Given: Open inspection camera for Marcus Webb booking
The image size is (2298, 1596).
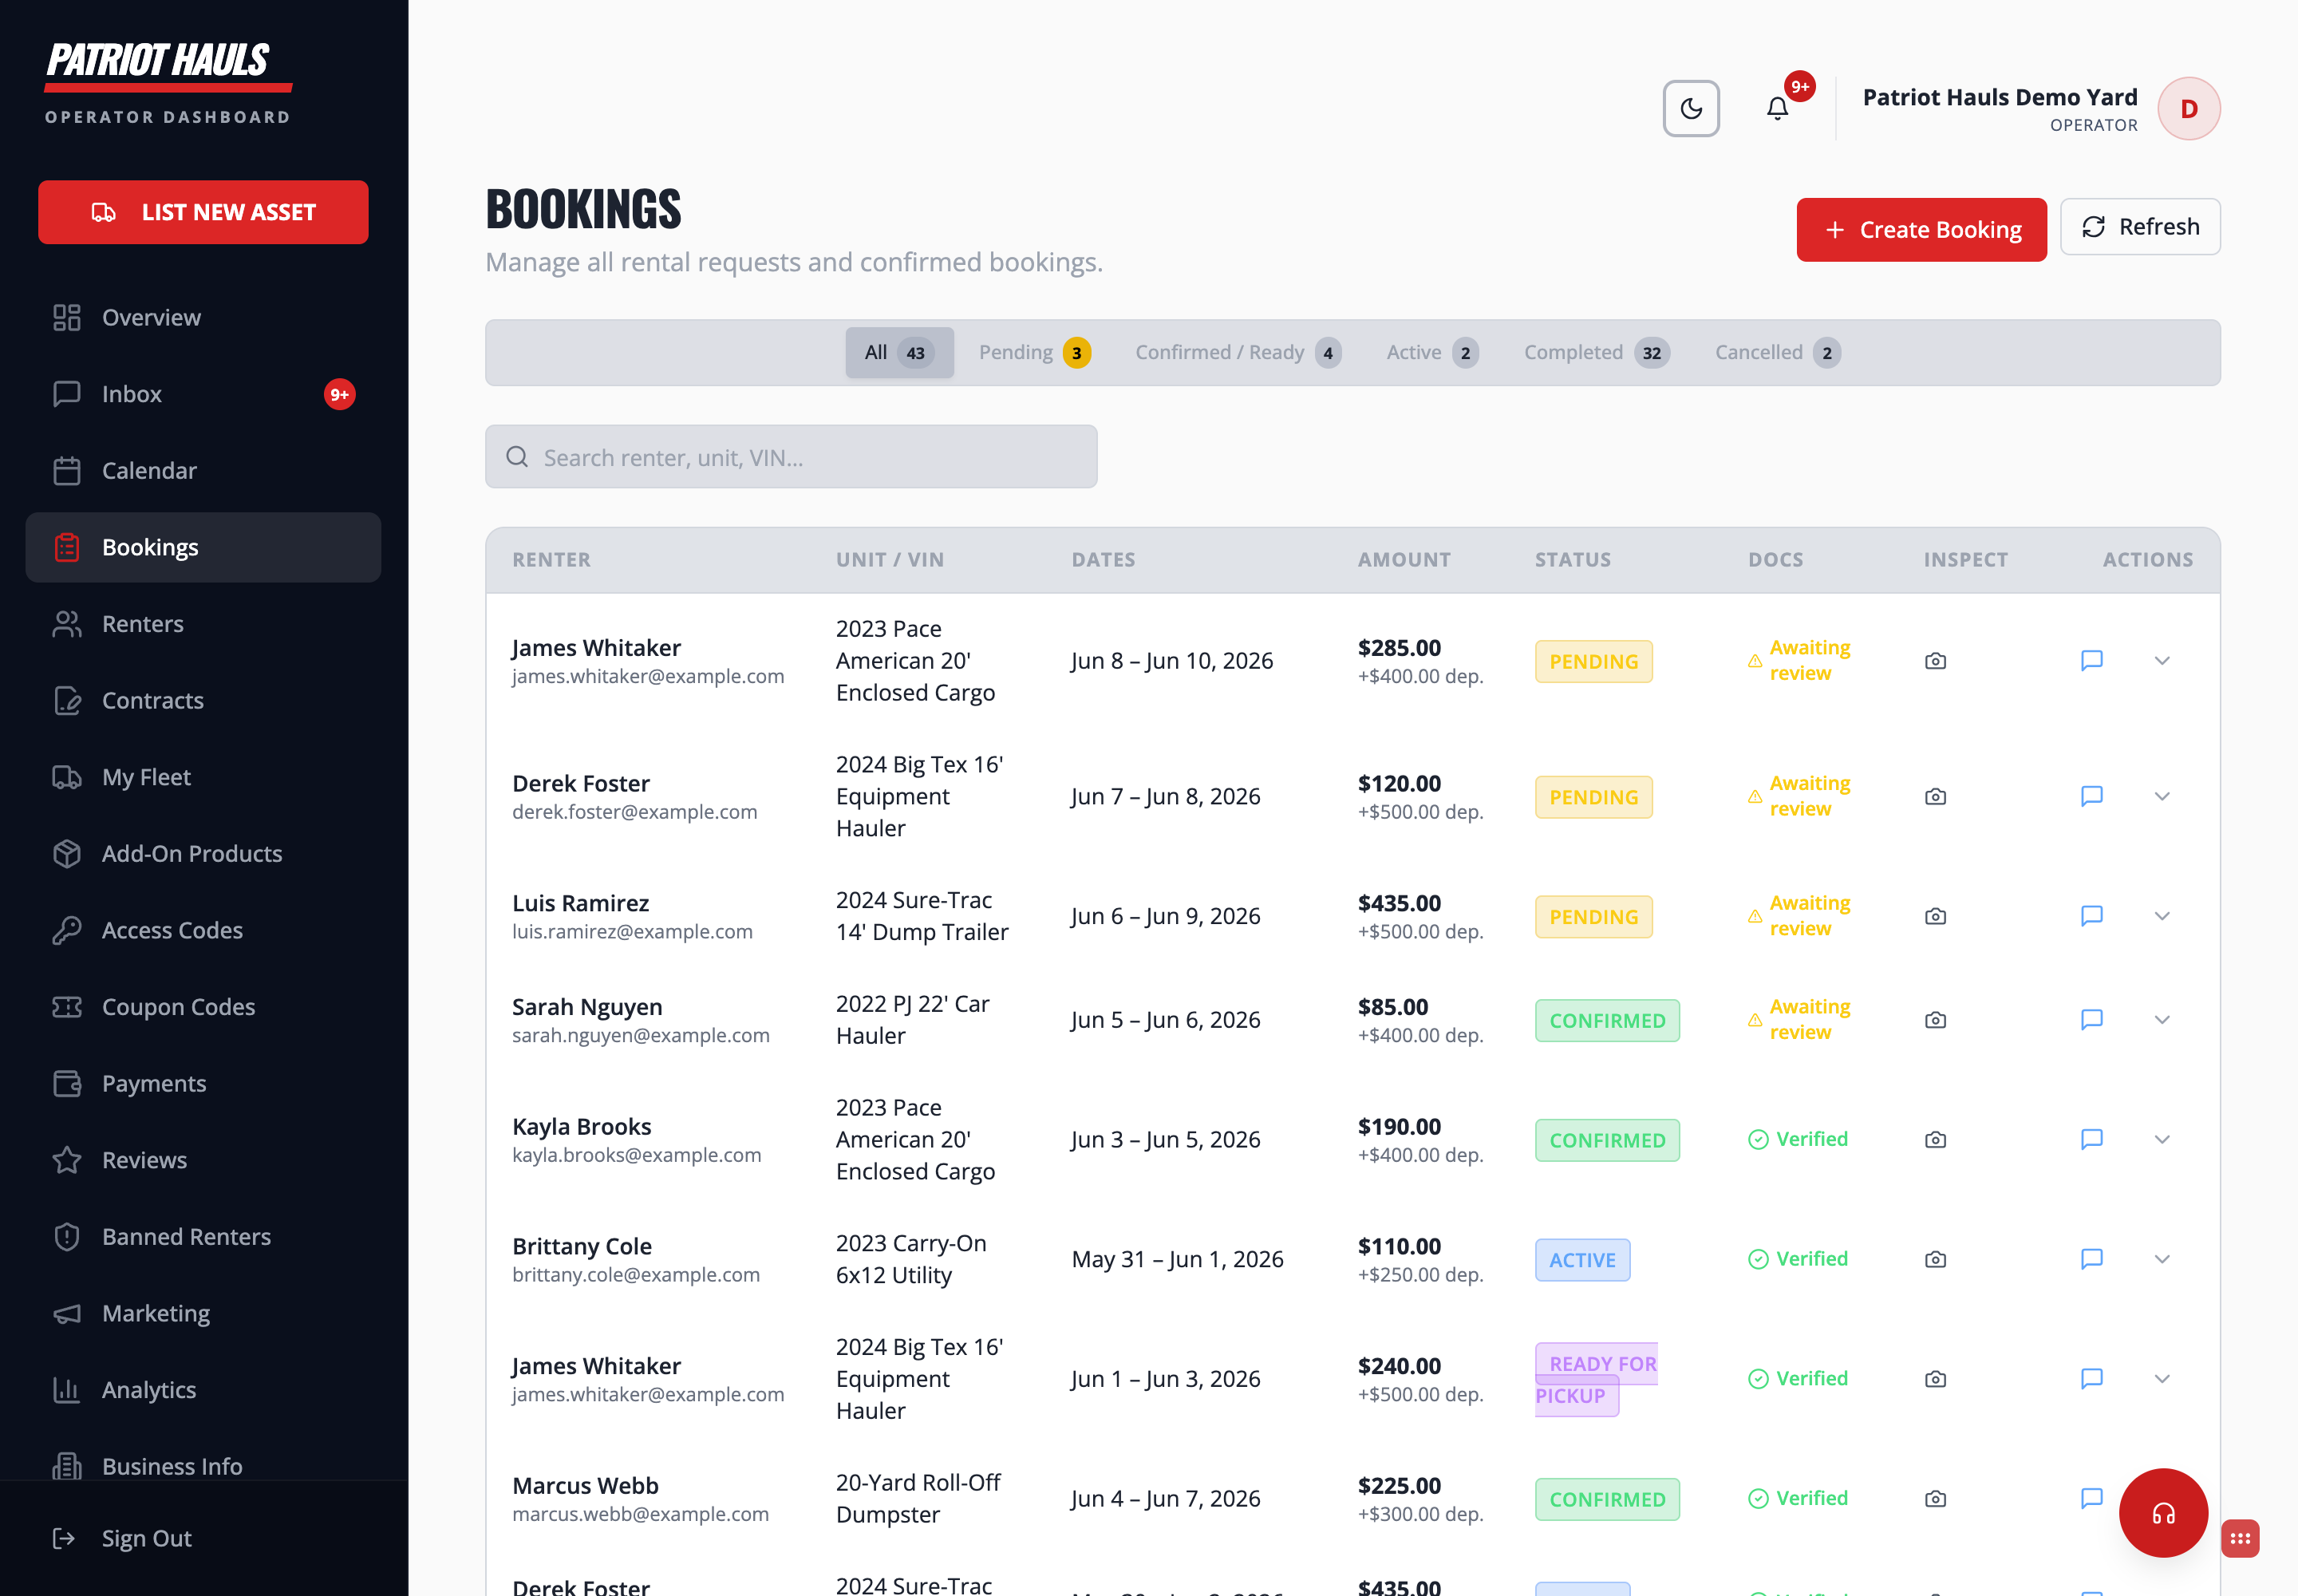Looking at the screenshot, I should pyautogui.click(x=1935, y=1499).
